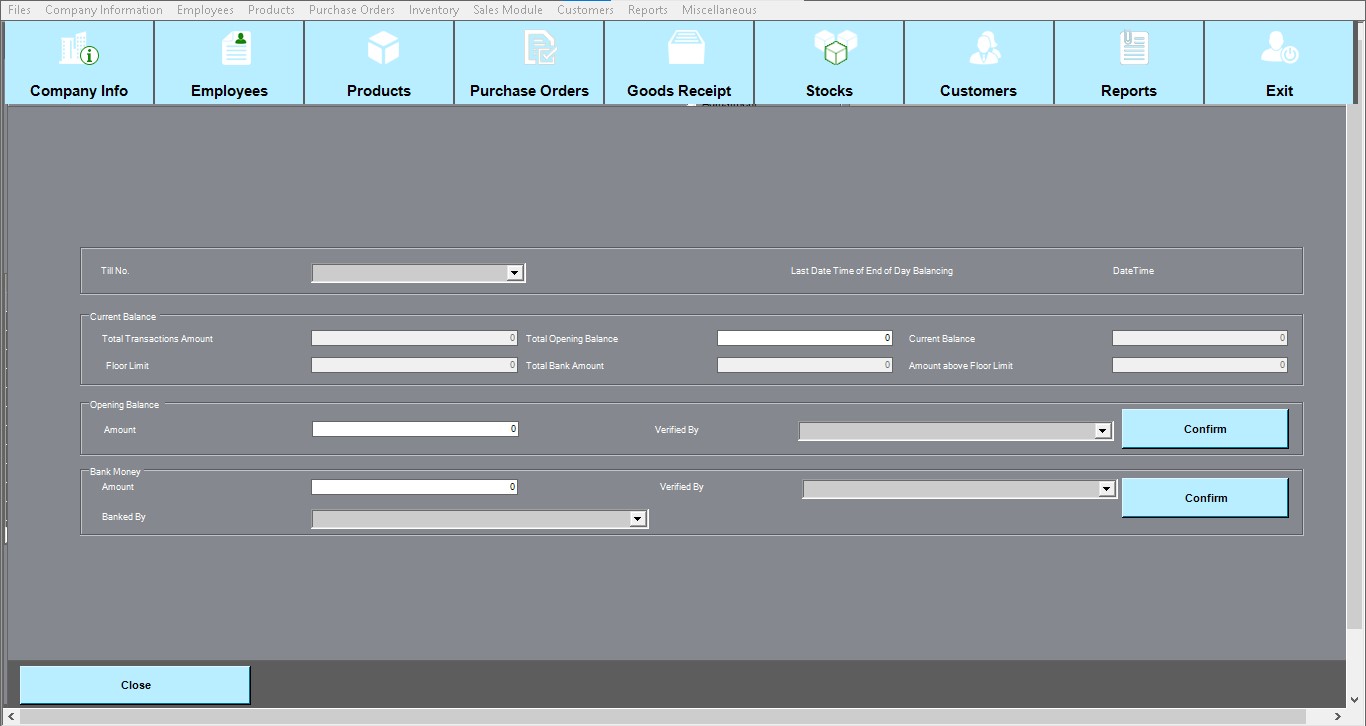This screenshot has height=726, width=1366.
Task: Open the Company Info toolbar icon
Action: [x=79, y=49]
